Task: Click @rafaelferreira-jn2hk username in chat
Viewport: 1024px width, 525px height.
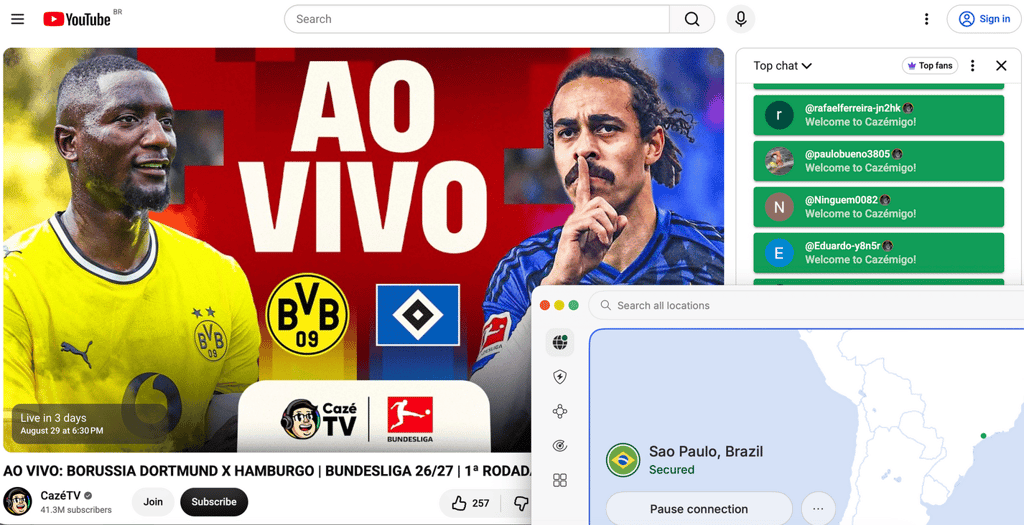Action: 853,108
